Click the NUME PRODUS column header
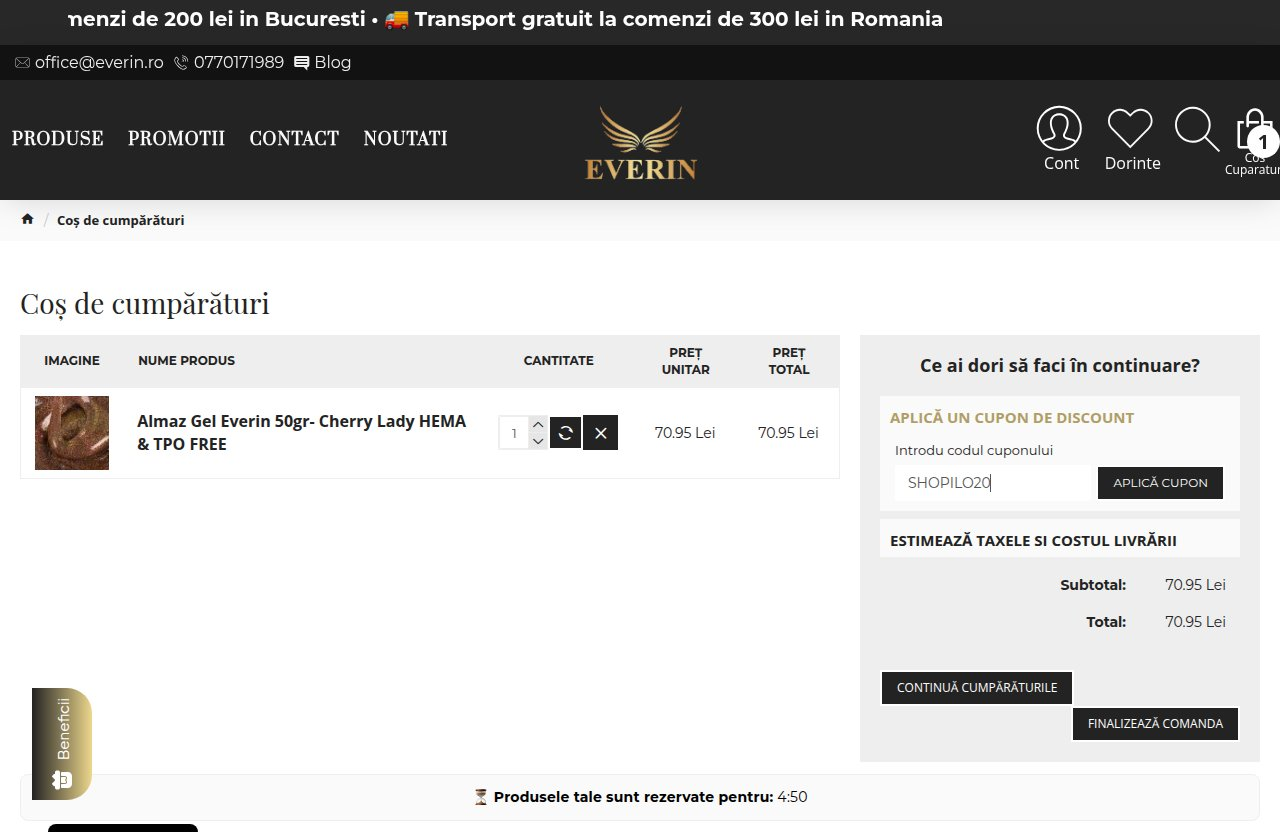 [187, 361]
